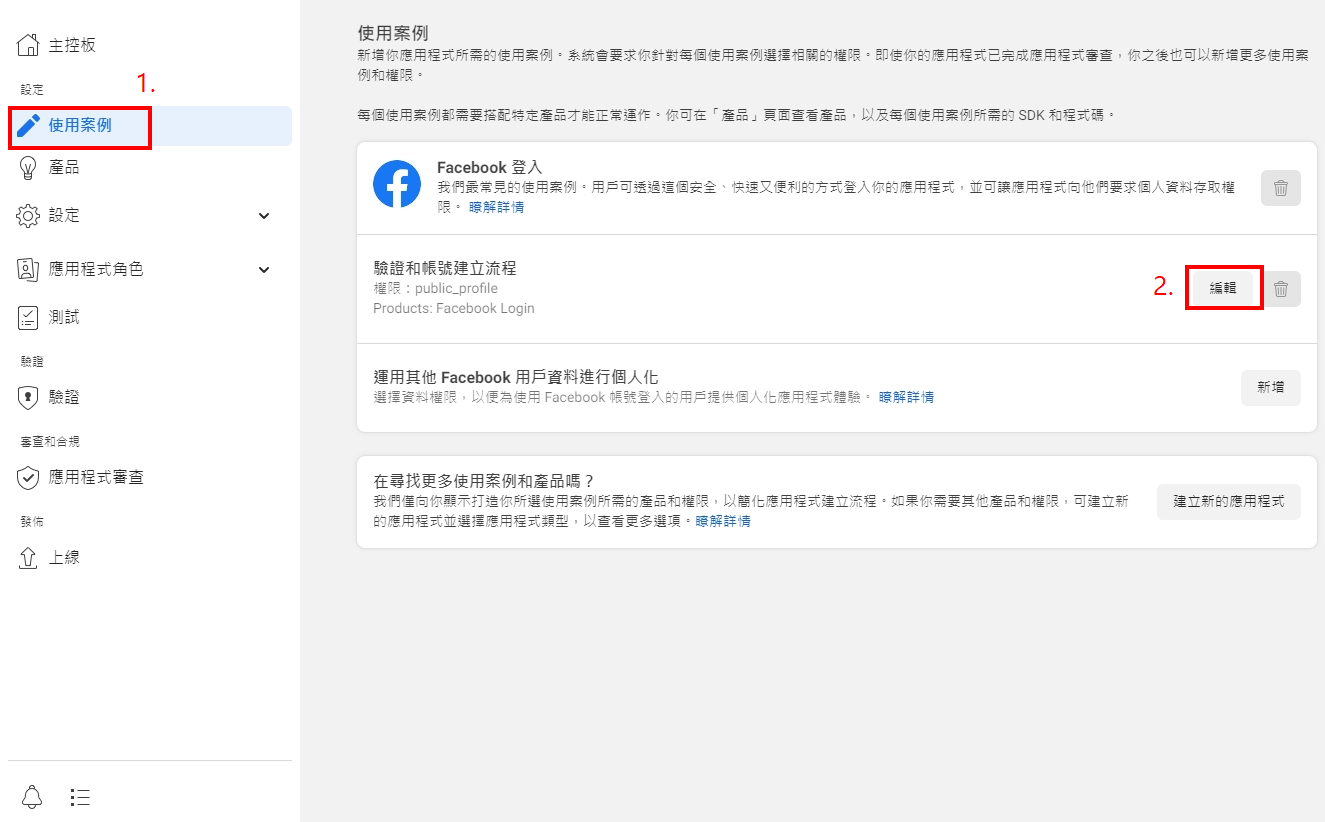1325x822 pixels.
Task: Click the 驗證和帳號建立流程 title
Action: [445, 268]
